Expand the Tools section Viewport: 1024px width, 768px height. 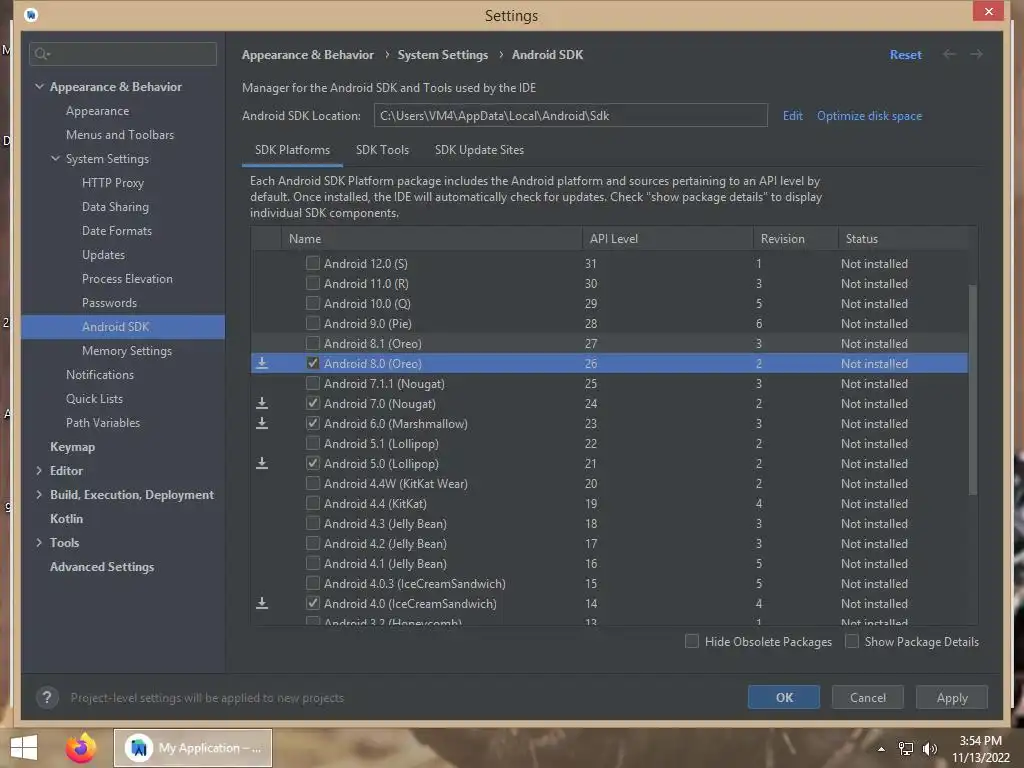click(39, 542)
